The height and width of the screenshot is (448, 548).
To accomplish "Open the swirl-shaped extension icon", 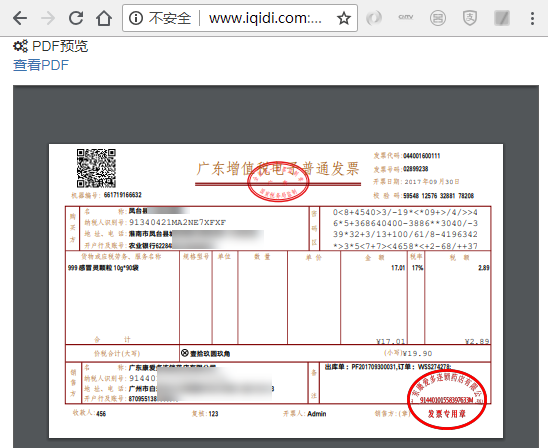I will coord(374,18).
